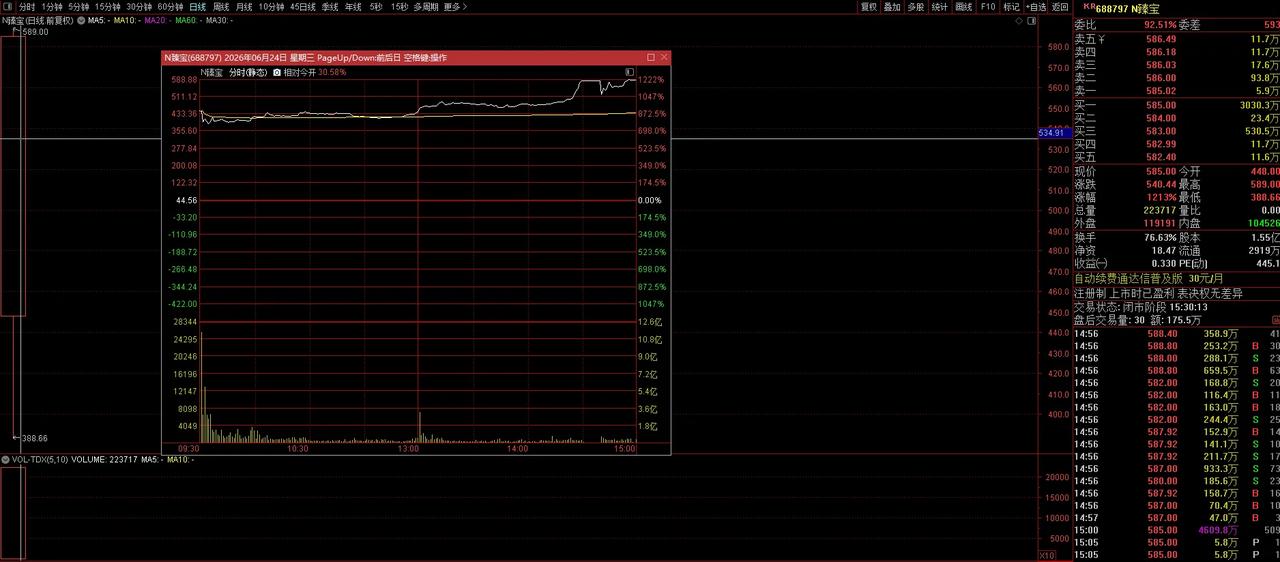
Task: Choose the 60分钟 period
Action: click(x=170, y=6)
